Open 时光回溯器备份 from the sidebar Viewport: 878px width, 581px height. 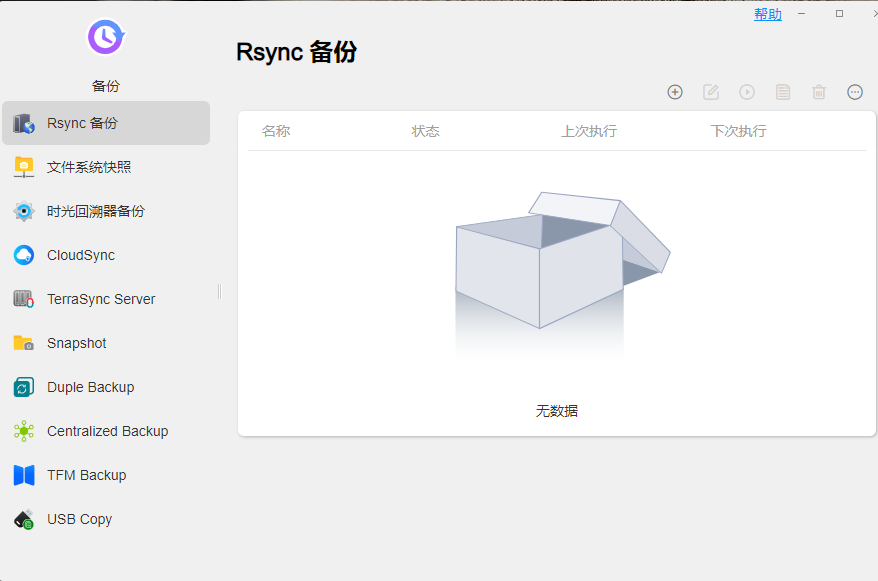[106, 211]
